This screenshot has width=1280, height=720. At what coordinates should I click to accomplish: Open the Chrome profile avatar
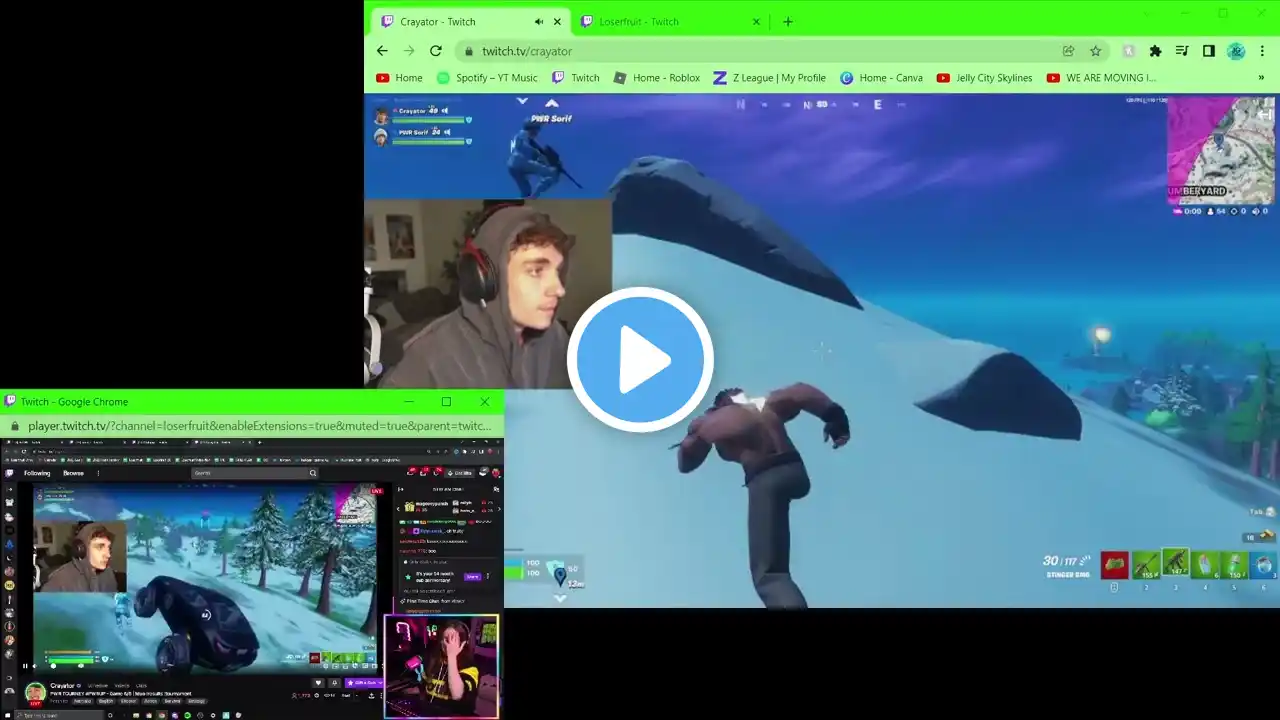pyautogui.click(x=1236, y=51)
